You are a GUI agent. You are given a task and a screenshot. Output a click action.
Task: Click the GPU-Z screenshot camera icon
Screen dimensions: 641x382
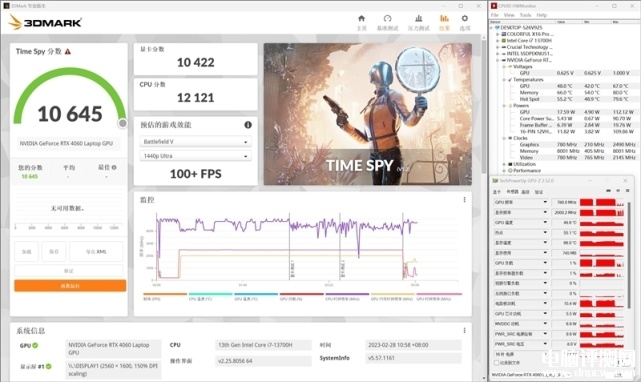[x=608, y=191]
